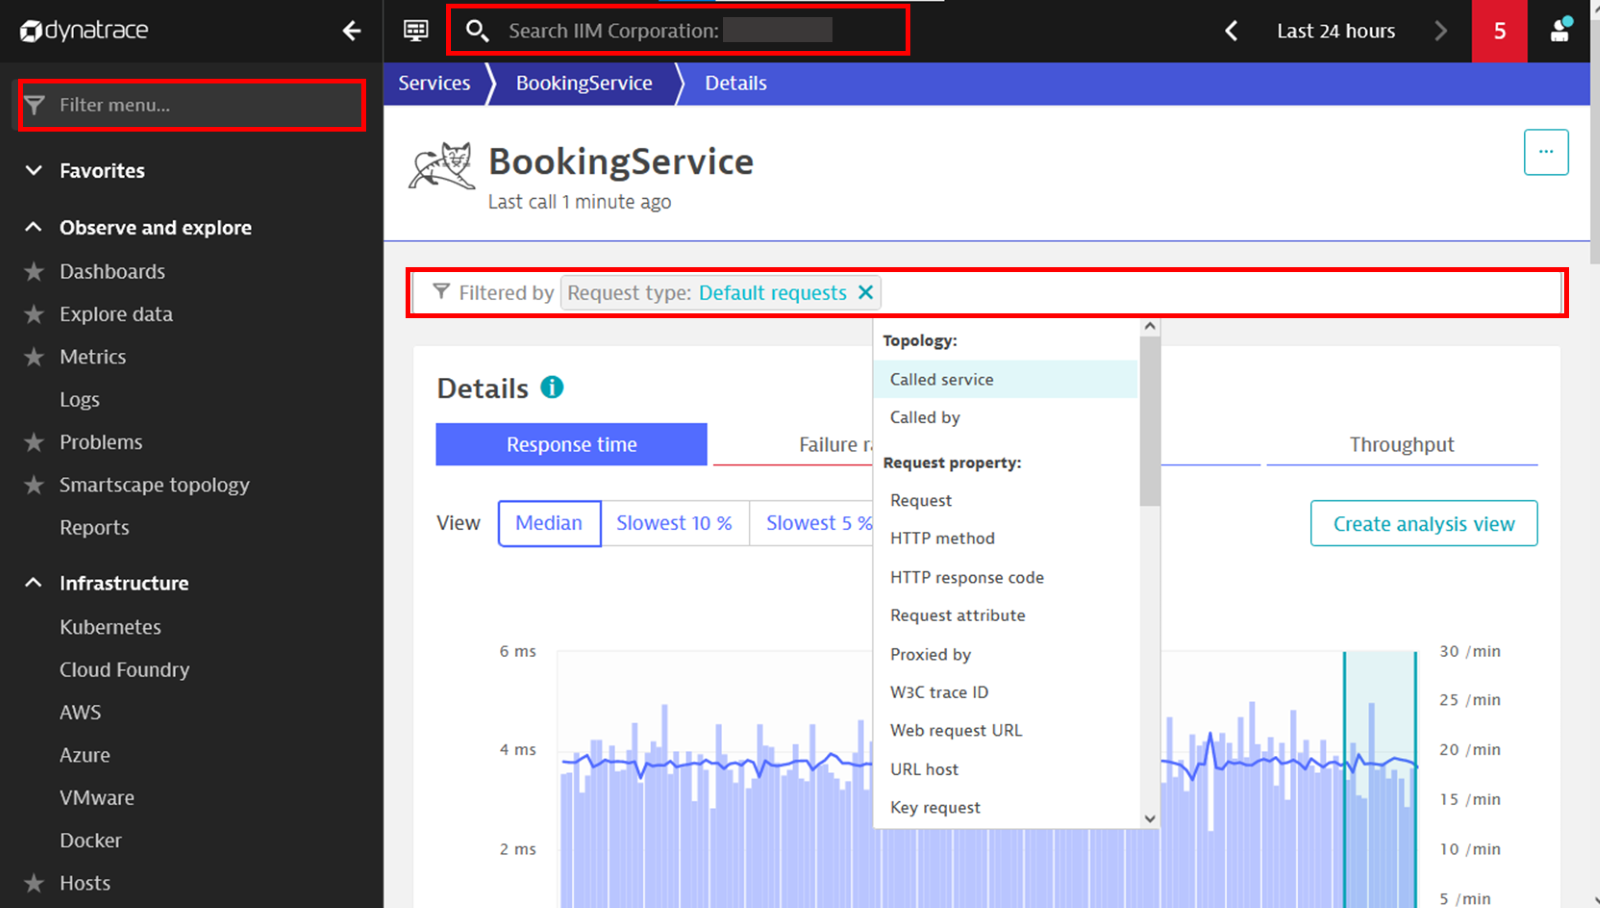Expand the Favorites section
This screenshot has height=908, width=1600.
34,171
